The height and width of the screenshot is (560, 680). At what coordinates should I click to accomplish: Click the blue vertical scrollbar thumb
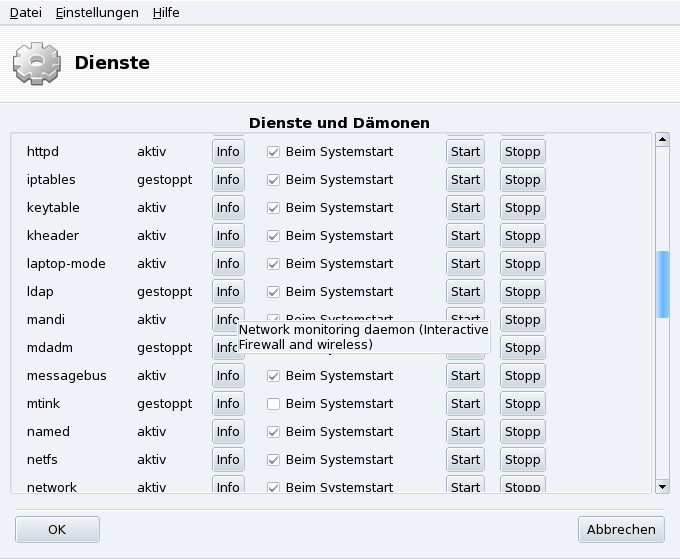[663, 284]
